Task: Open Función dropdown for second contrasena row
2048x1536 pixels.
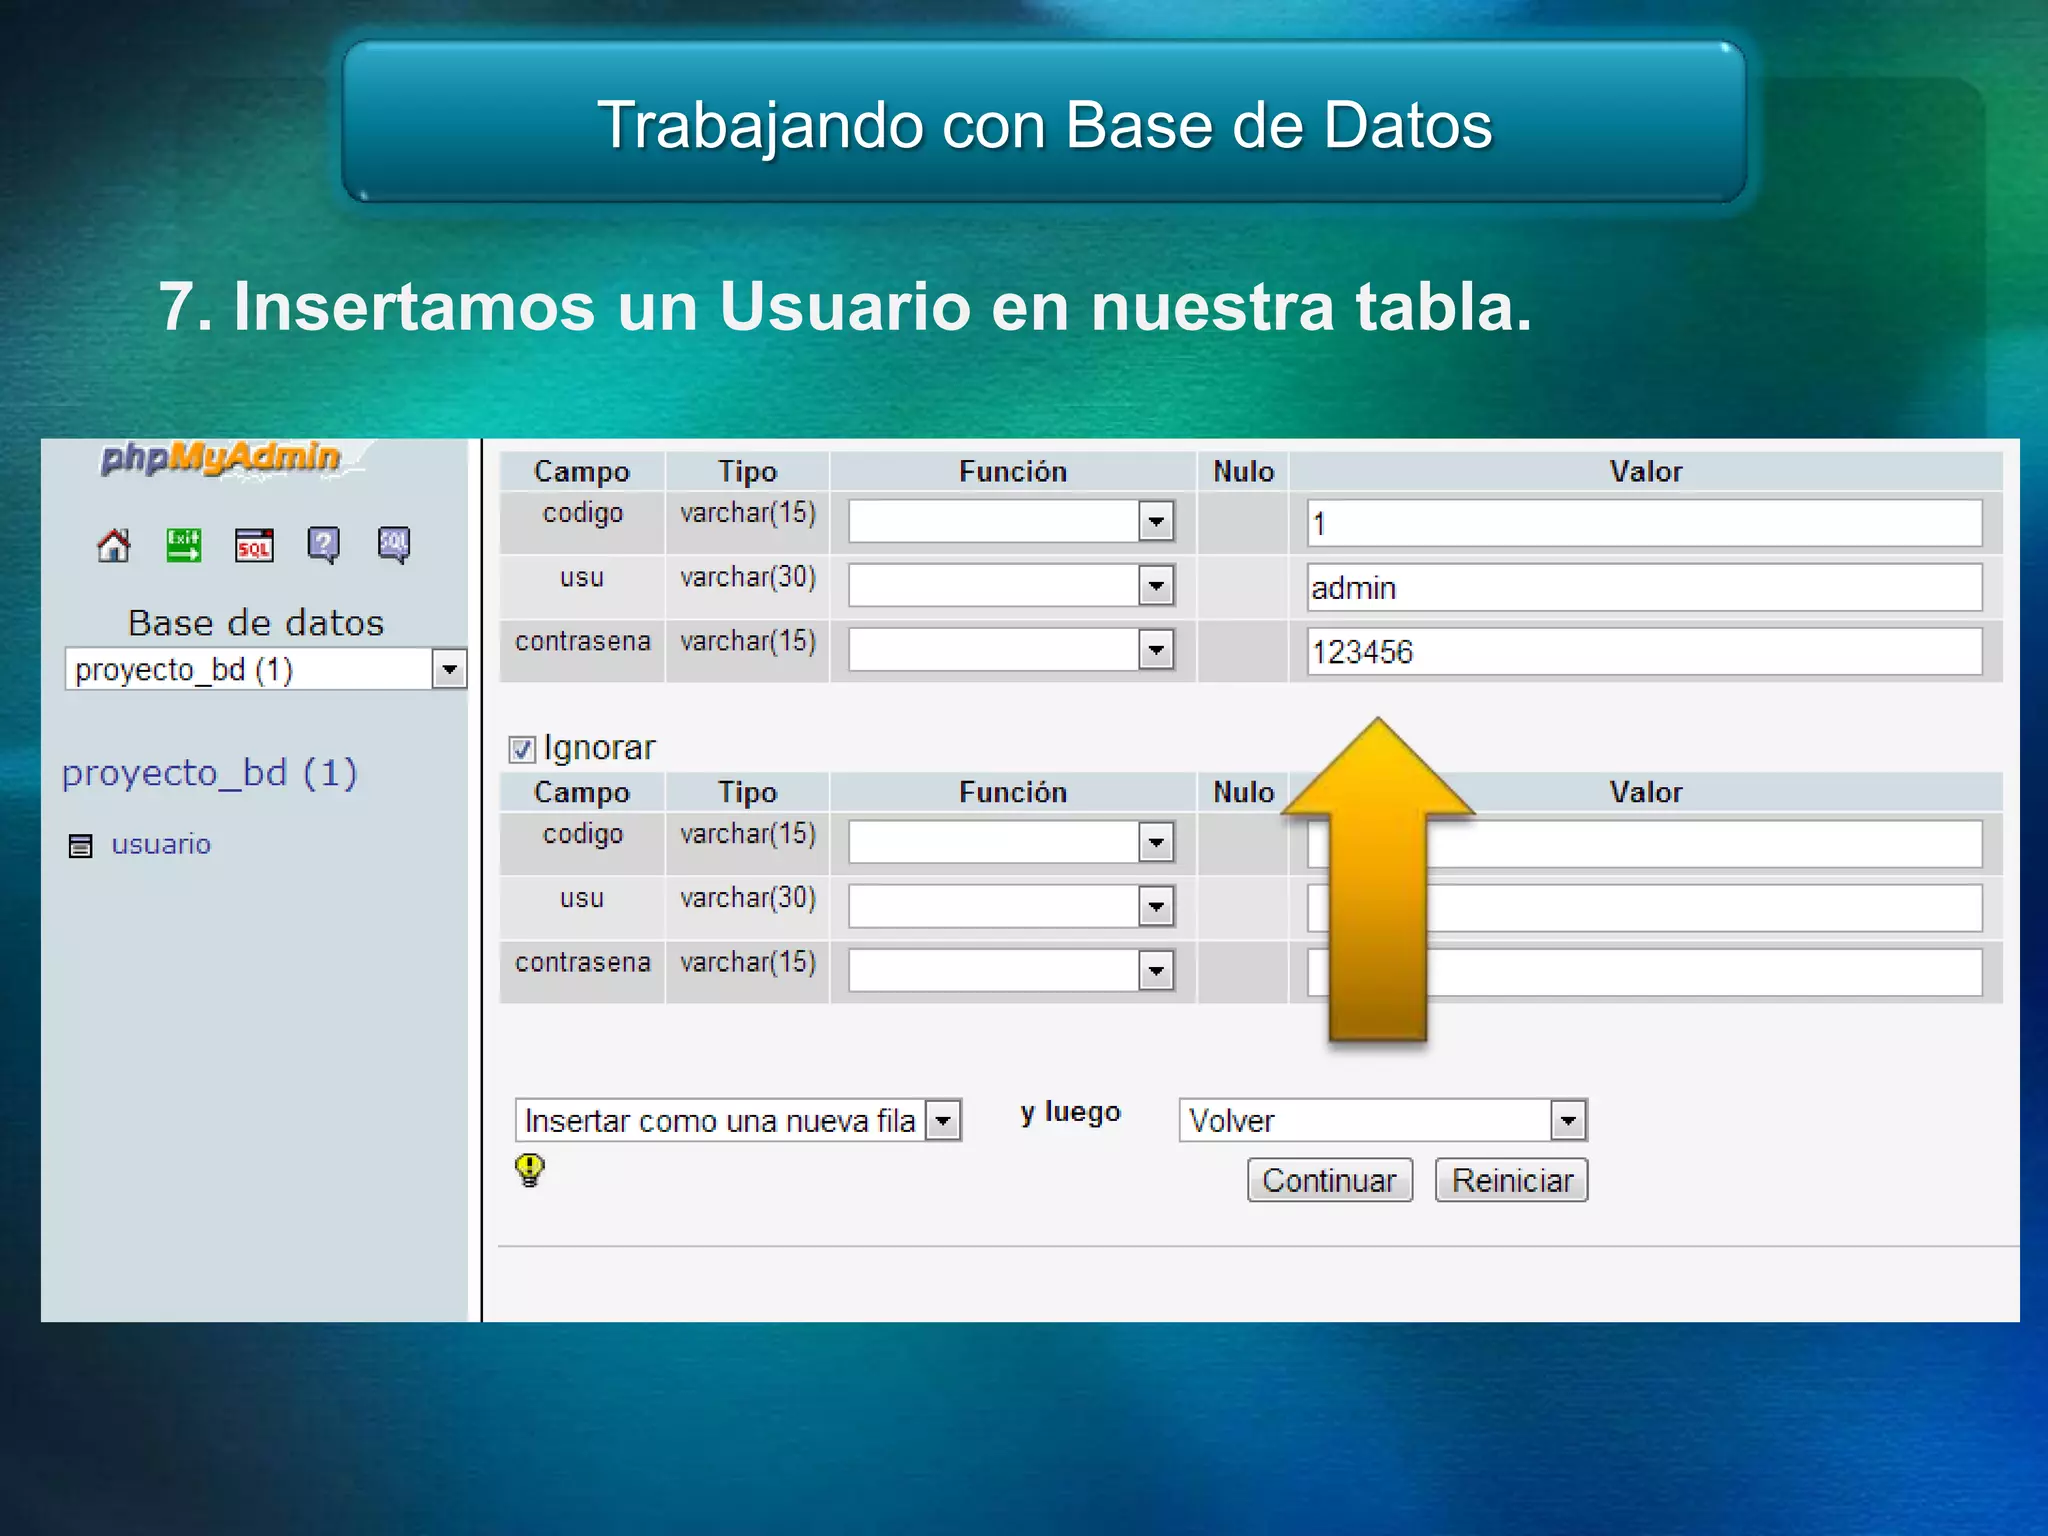Action: (1011, 970)
